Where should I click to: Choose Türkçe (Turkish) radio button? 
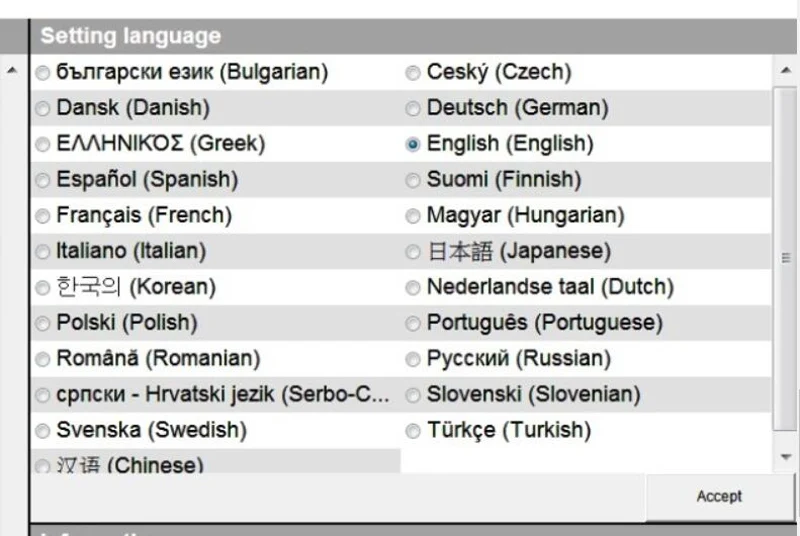(413, 431)
